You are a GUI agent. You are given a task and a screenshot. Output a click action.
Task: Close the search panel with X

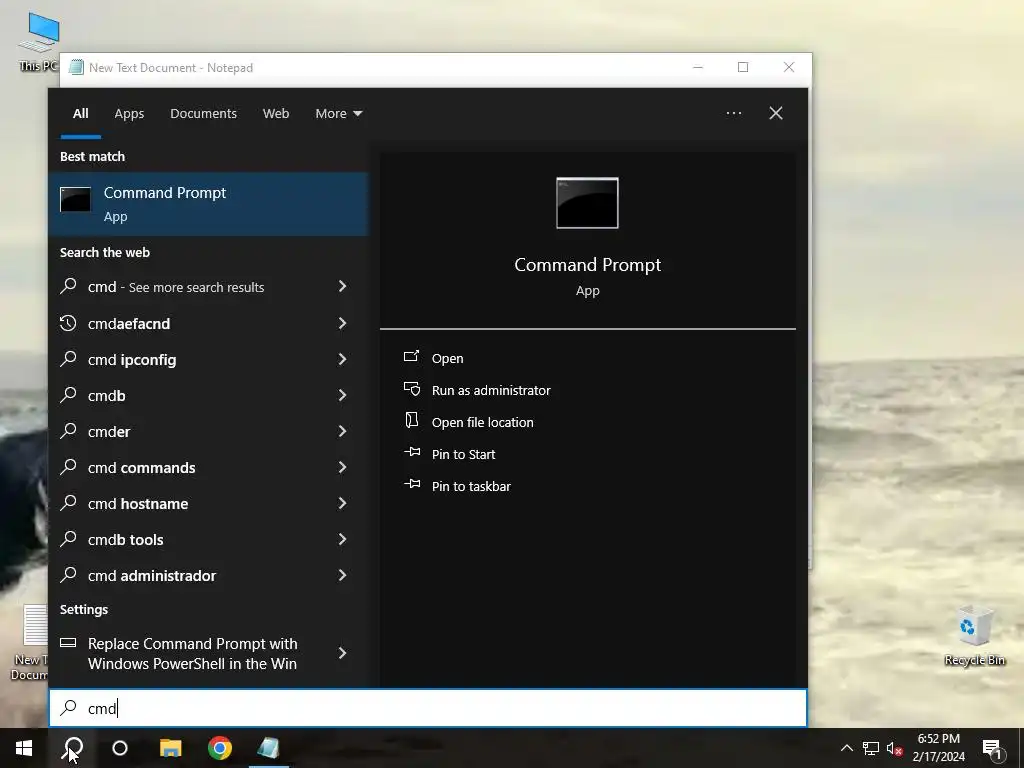coord(776,113)
